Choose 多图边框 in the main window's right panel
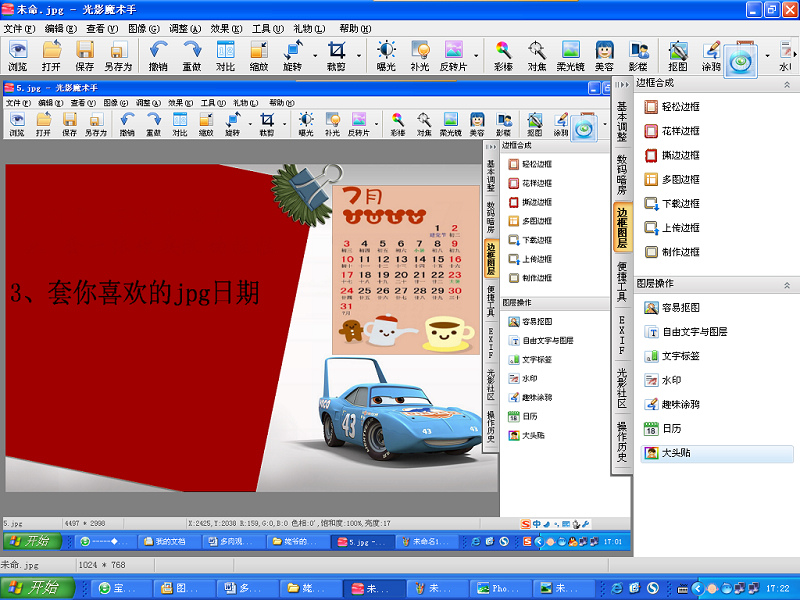The height and width of the screenshot is (600, 800). 672,180
